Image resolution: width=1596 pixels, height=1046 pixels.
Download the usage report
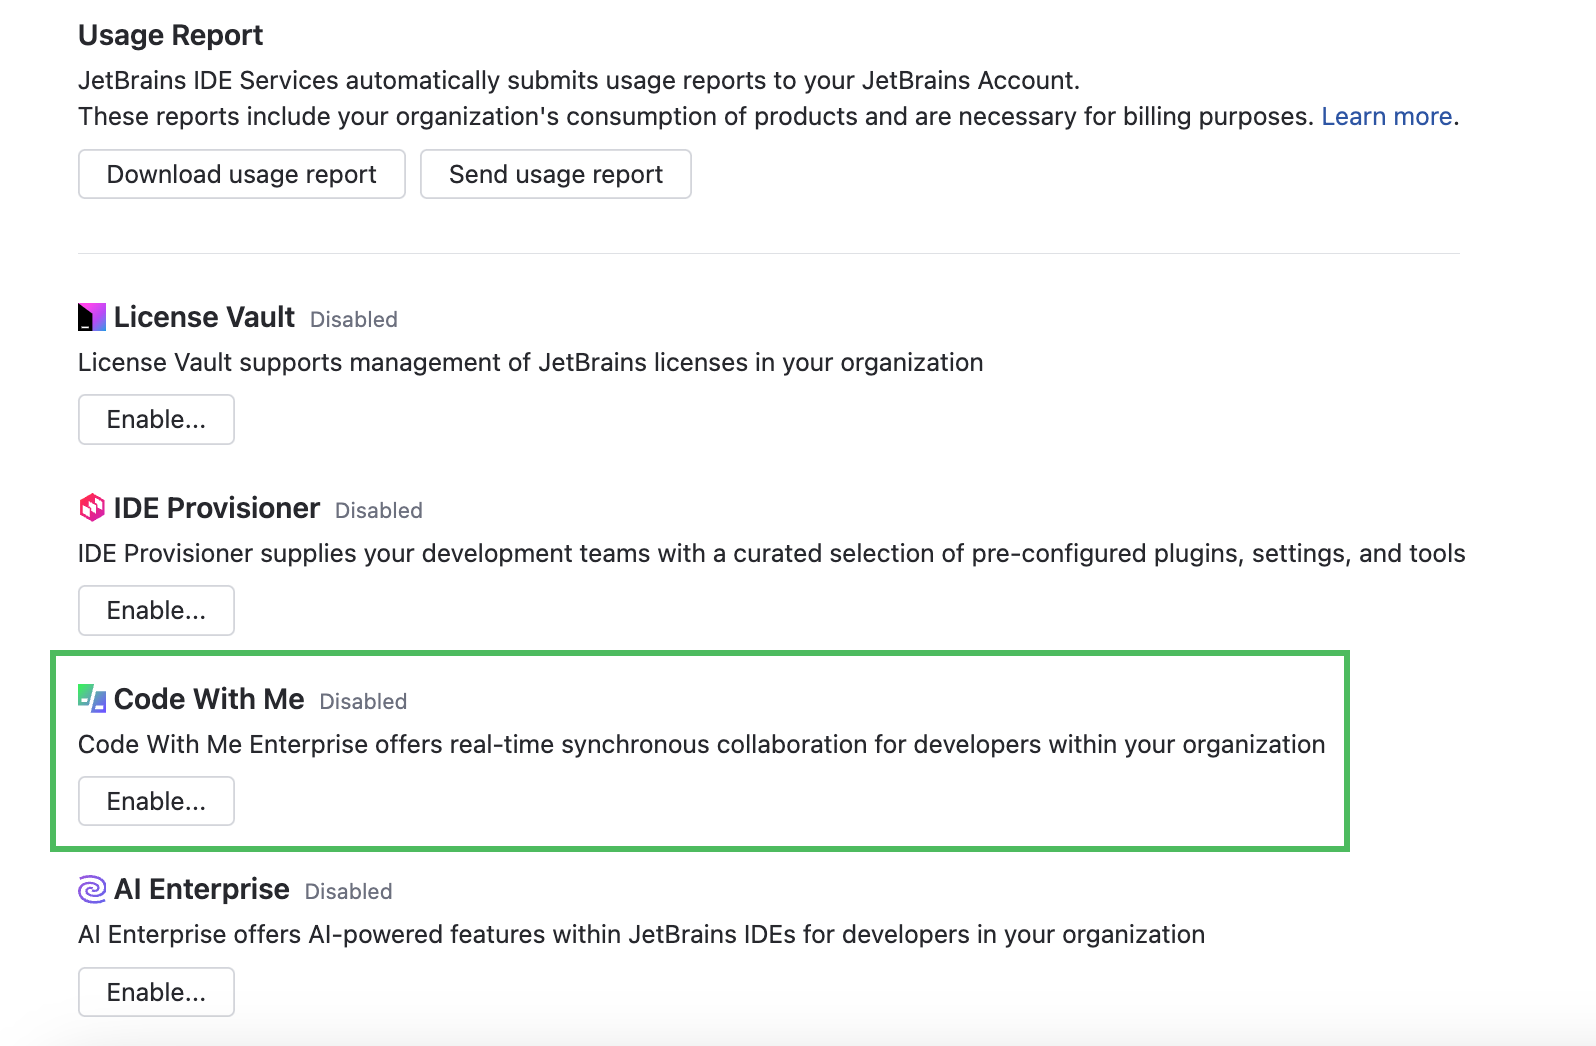(241, 174)
